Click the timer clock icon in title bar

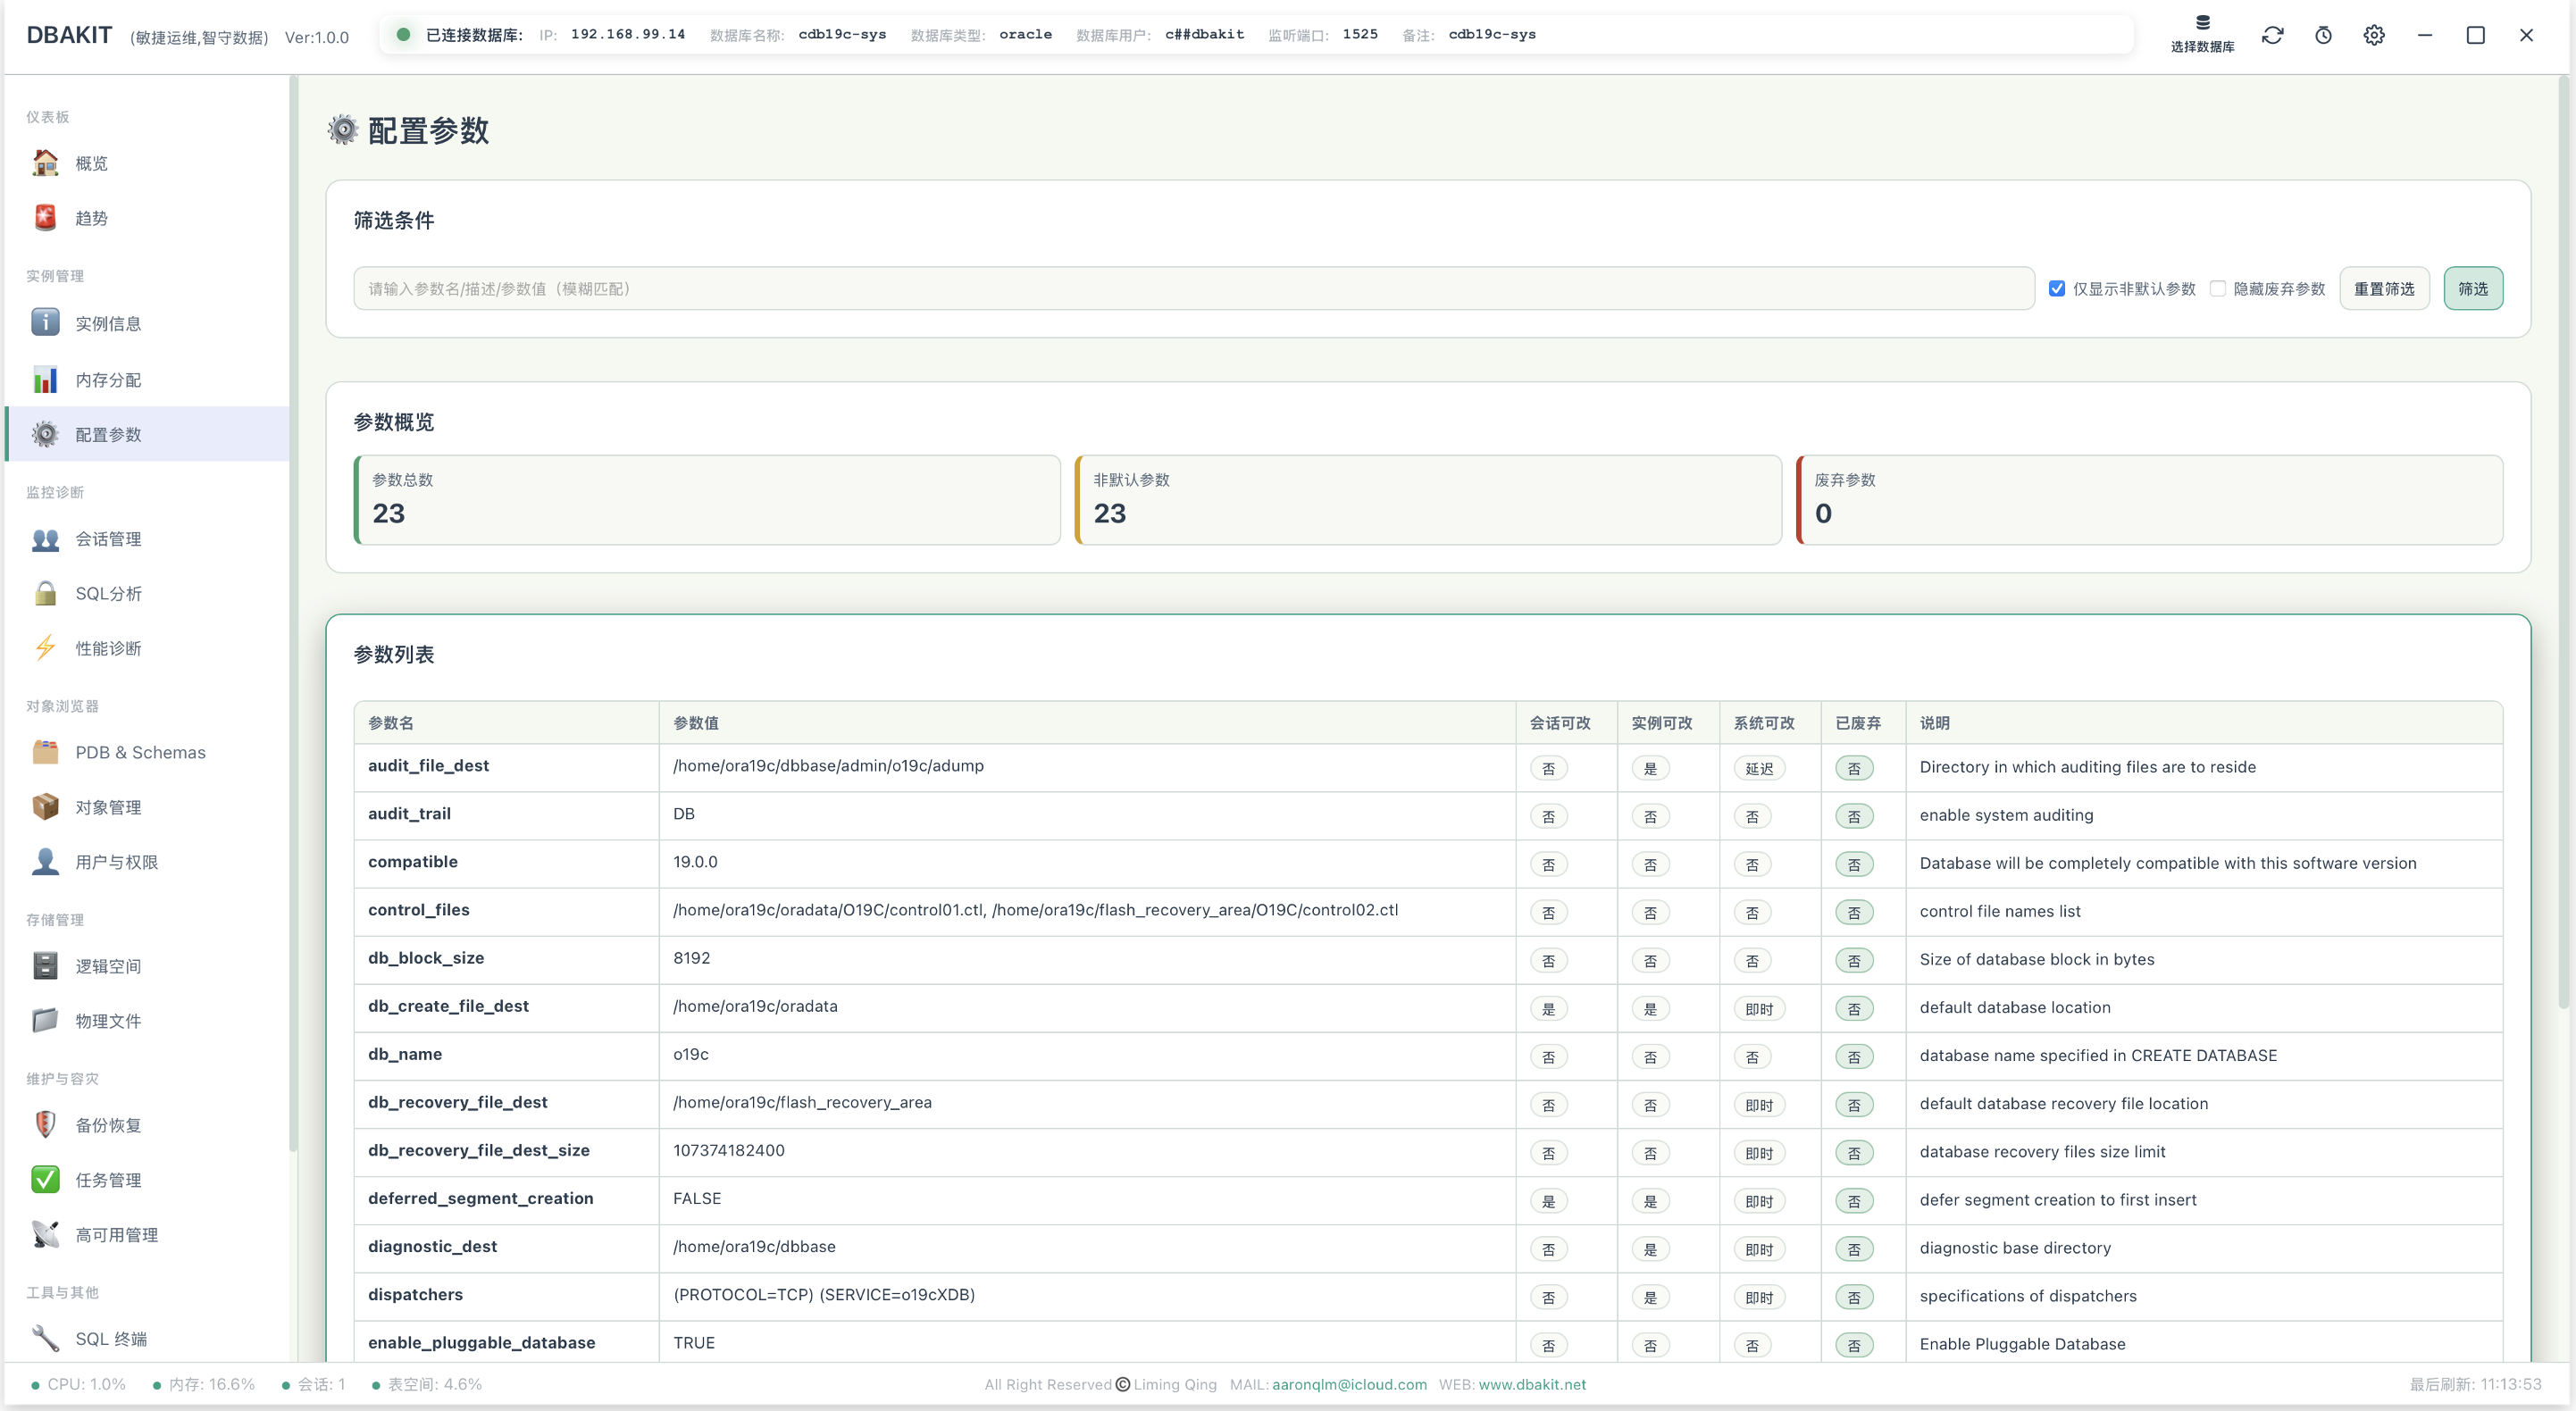tap(2323, 35)
